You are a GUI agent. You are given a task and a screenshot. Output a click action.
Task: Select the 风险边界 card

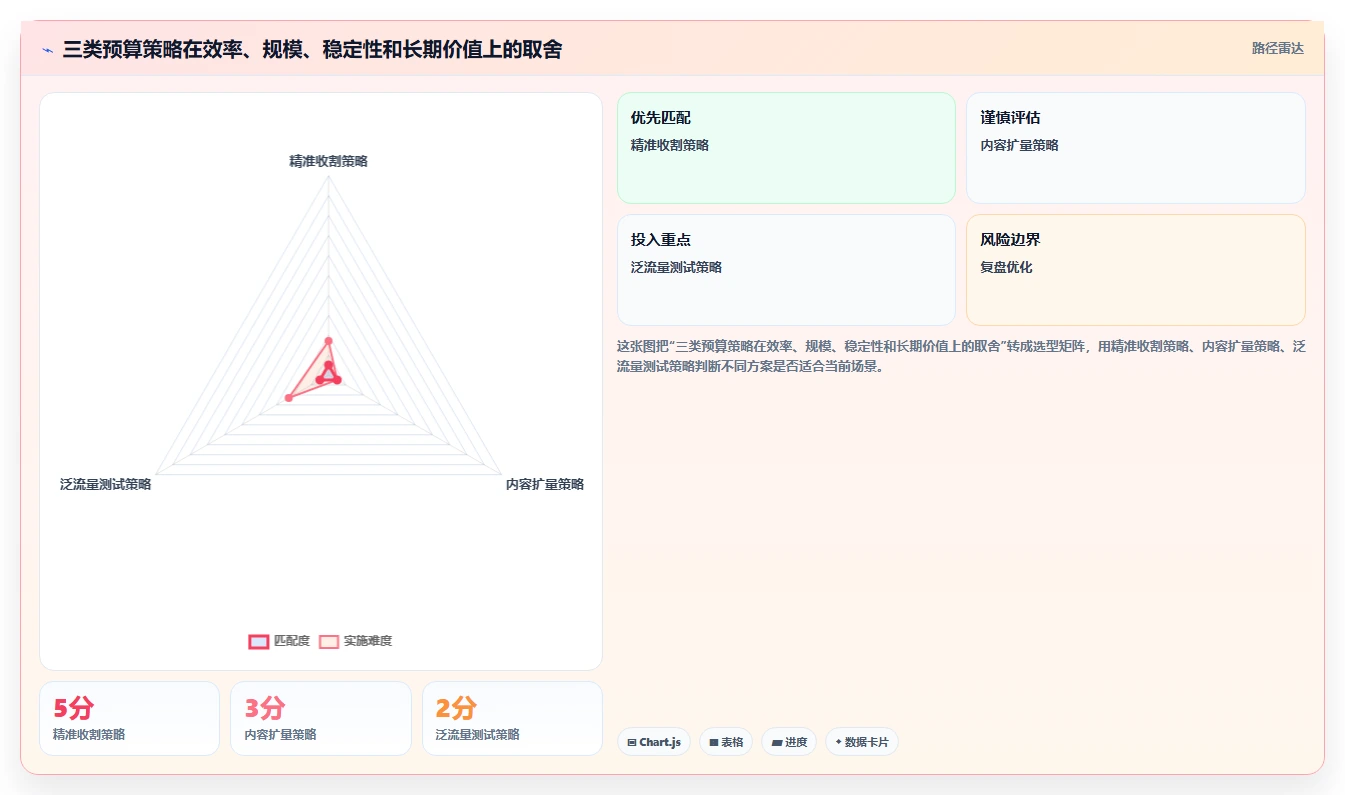tap(1135, 270)
